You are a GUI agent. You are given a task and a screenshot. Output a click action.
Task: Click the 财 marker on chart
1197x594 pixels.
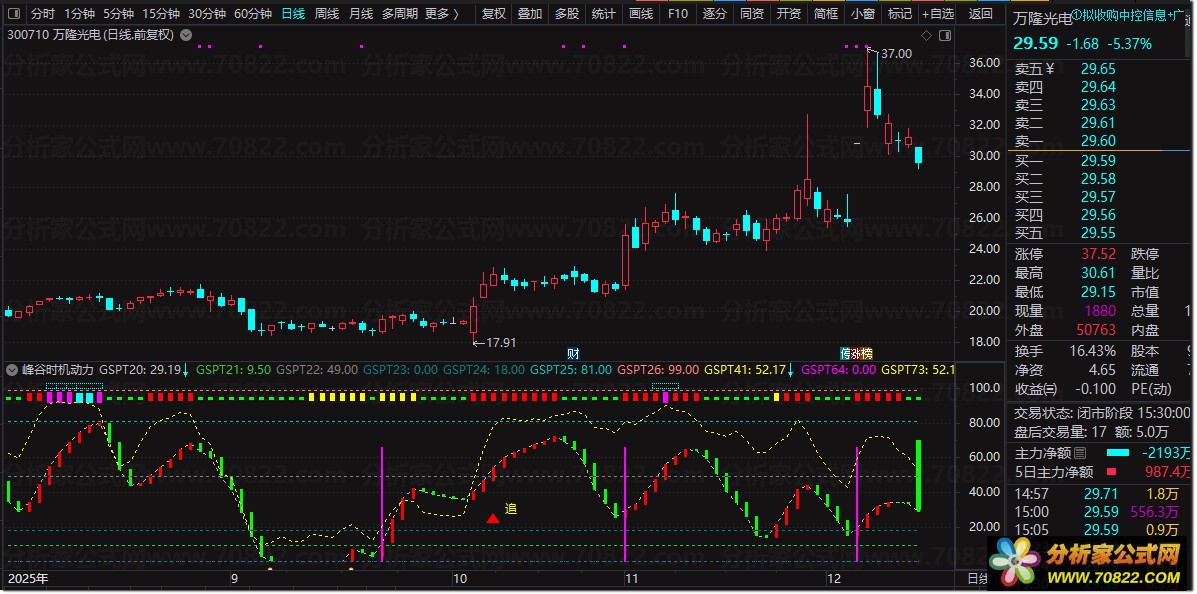pyautogui.click(x=573, y=353)
